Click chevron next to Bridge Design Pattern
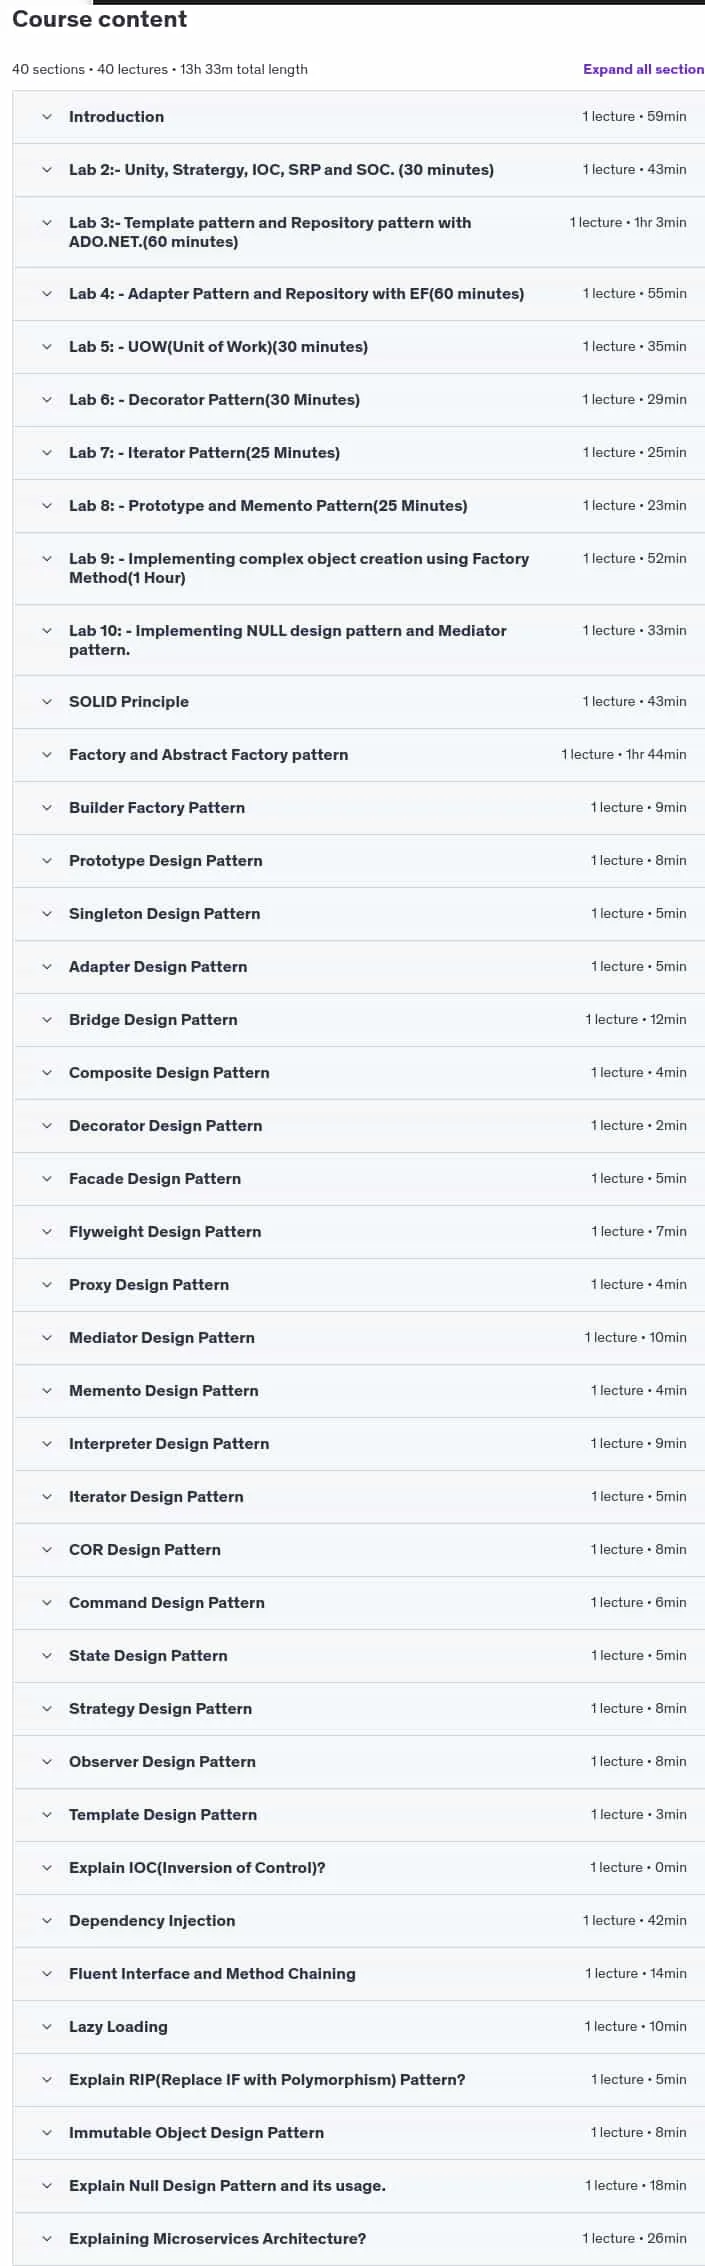Screen dimensions: 705x2266 click(47, 1020)
